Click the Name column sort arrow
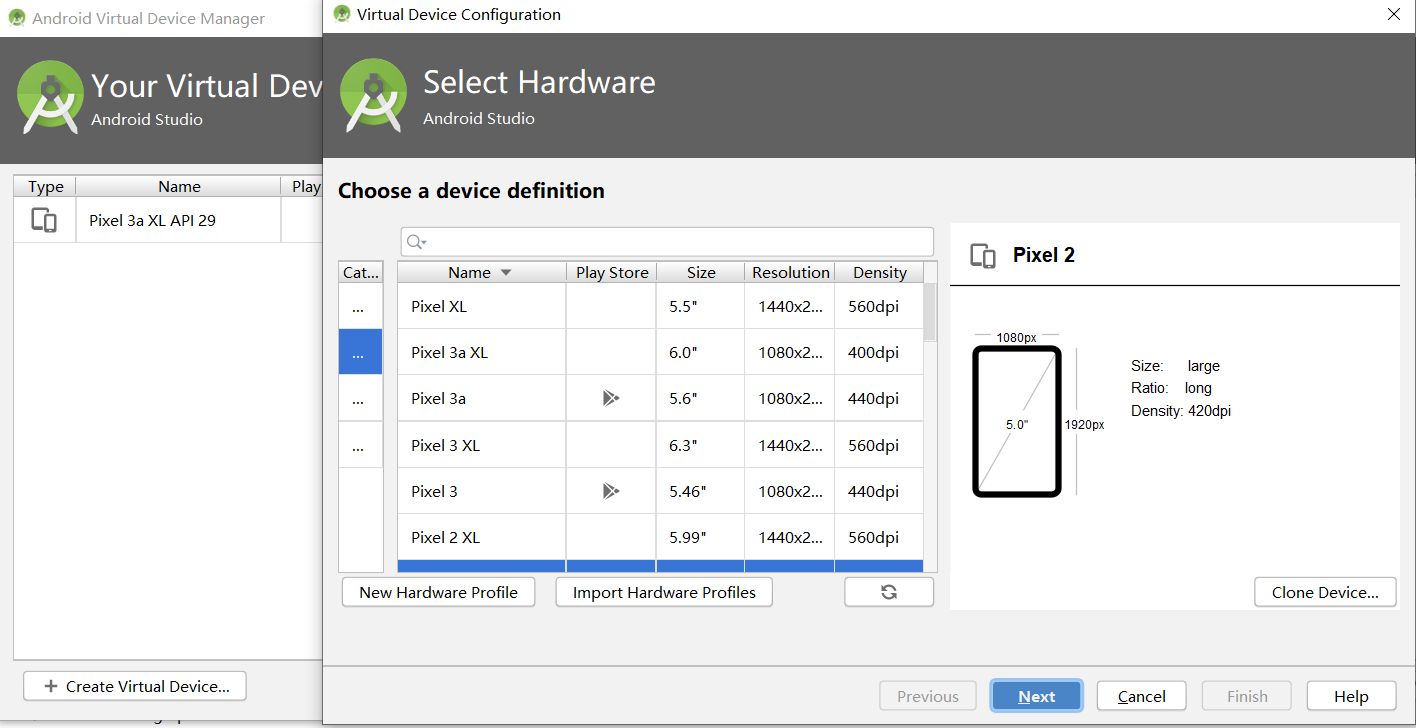 point(506,273)
